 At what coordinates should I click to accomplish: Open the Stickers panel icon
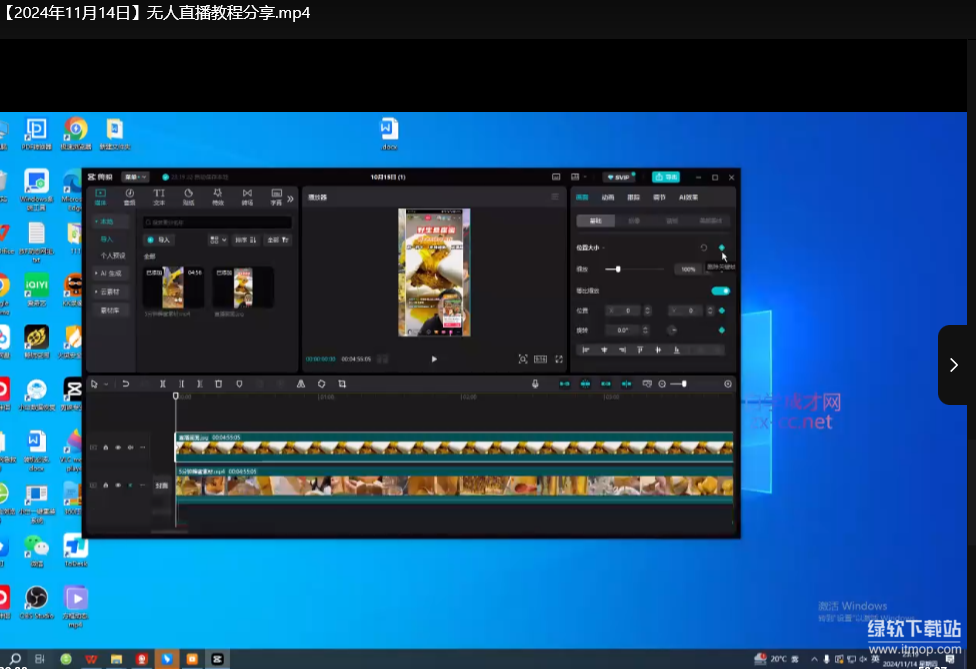[189, 197]
